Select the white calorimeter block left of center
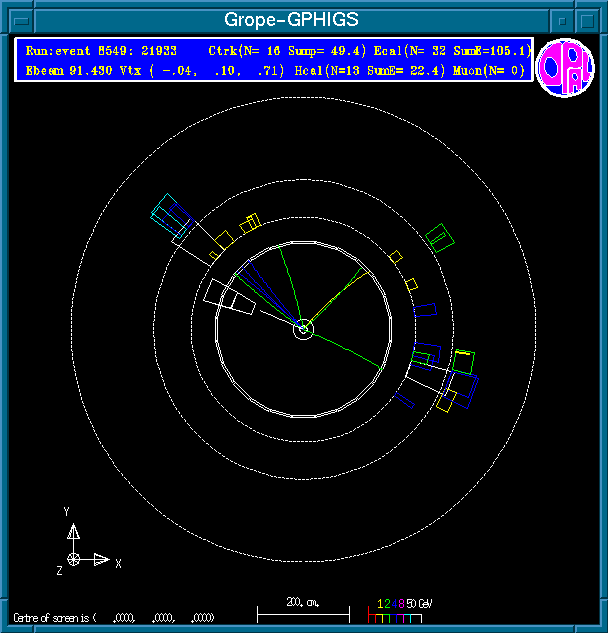Screen dimensions: 608x633 [227, 296]
